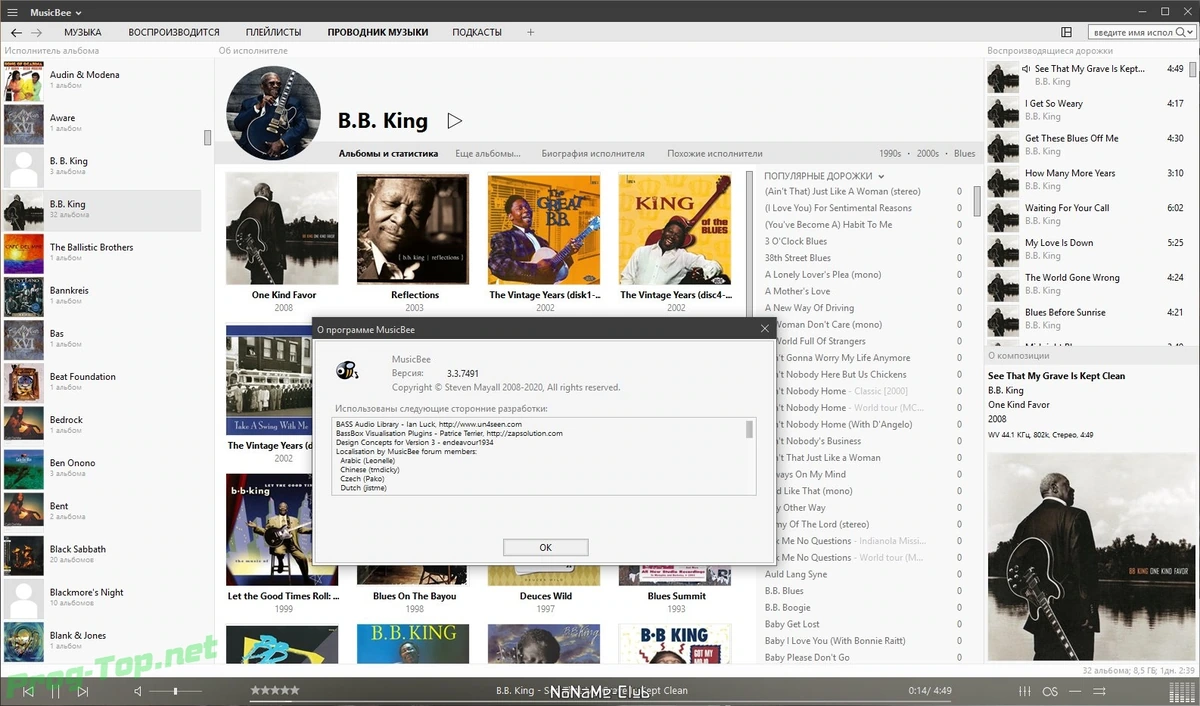Viewport: 1200px width, 706px height.
Task: Close the About MusicBee dialog with X
Action: pos(765,328)
